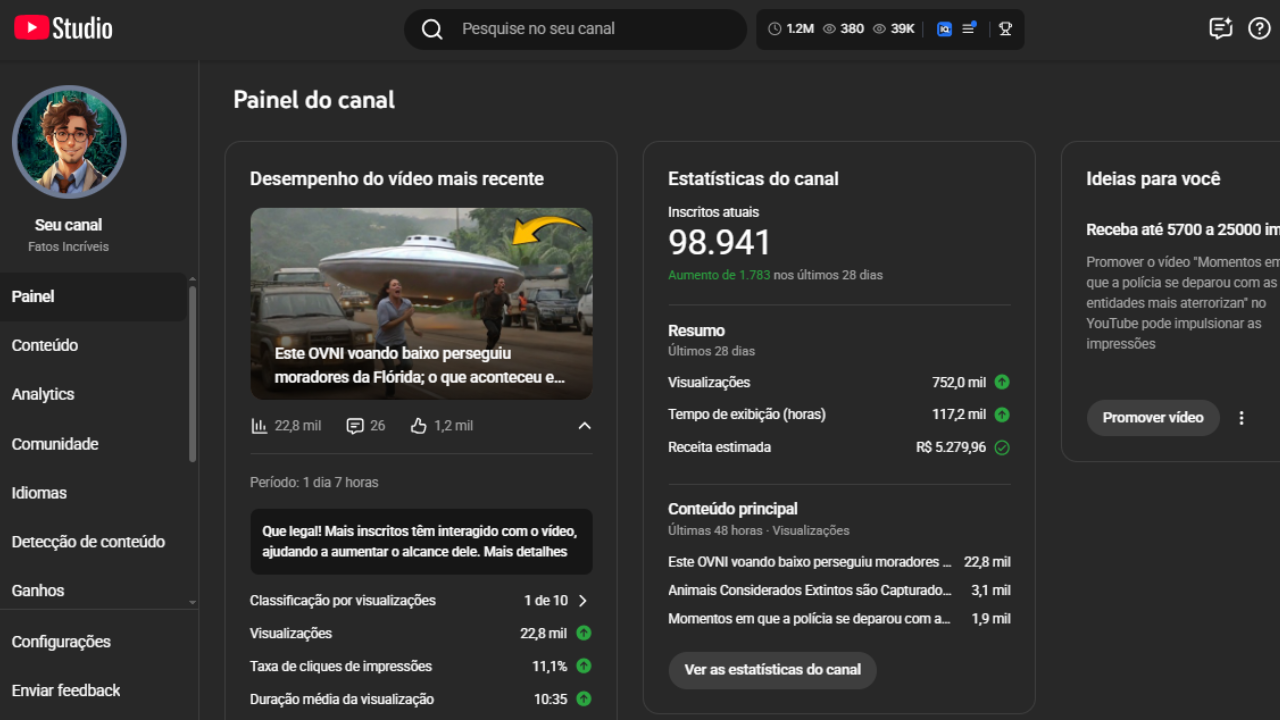The image size is (1280, 720).
Task: Click the trophy icon in the top bar
Action: click(1005, 29)
